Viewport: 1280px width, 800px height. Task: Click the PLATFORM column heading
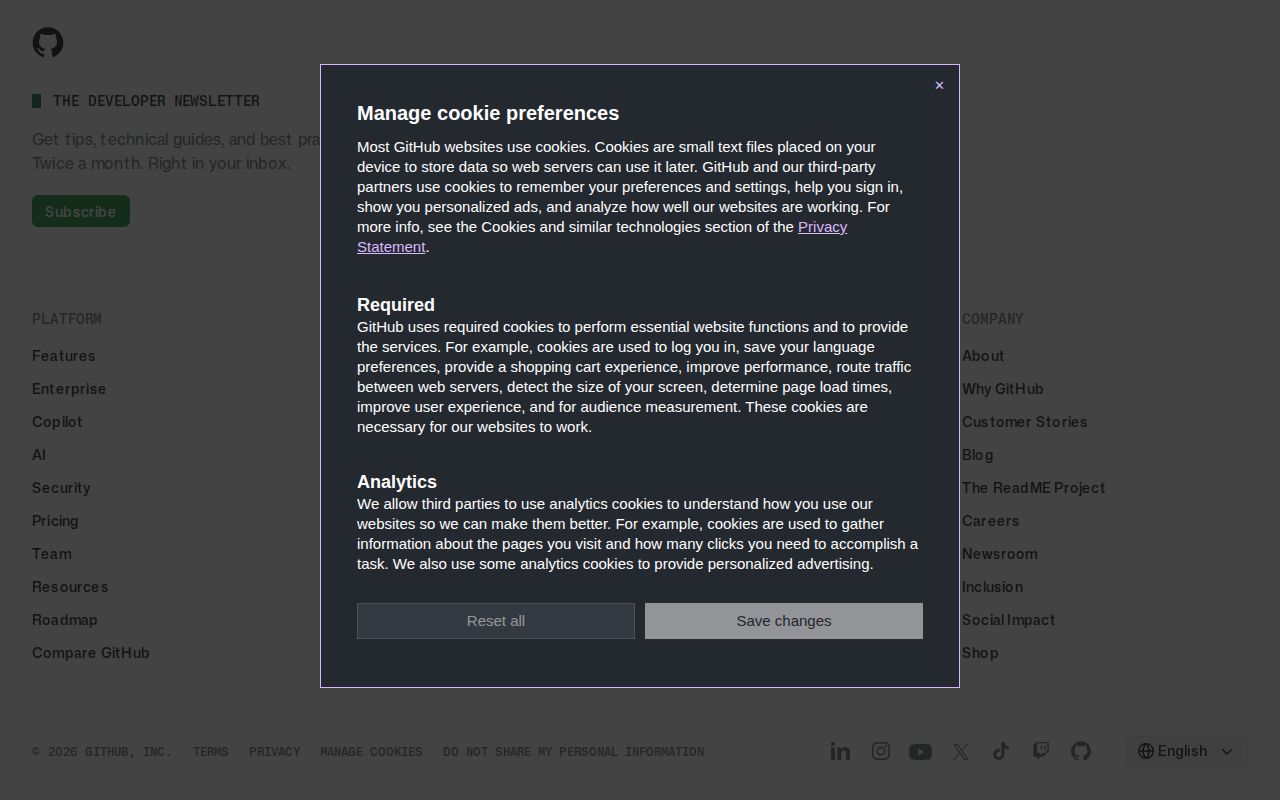point(67,319)
